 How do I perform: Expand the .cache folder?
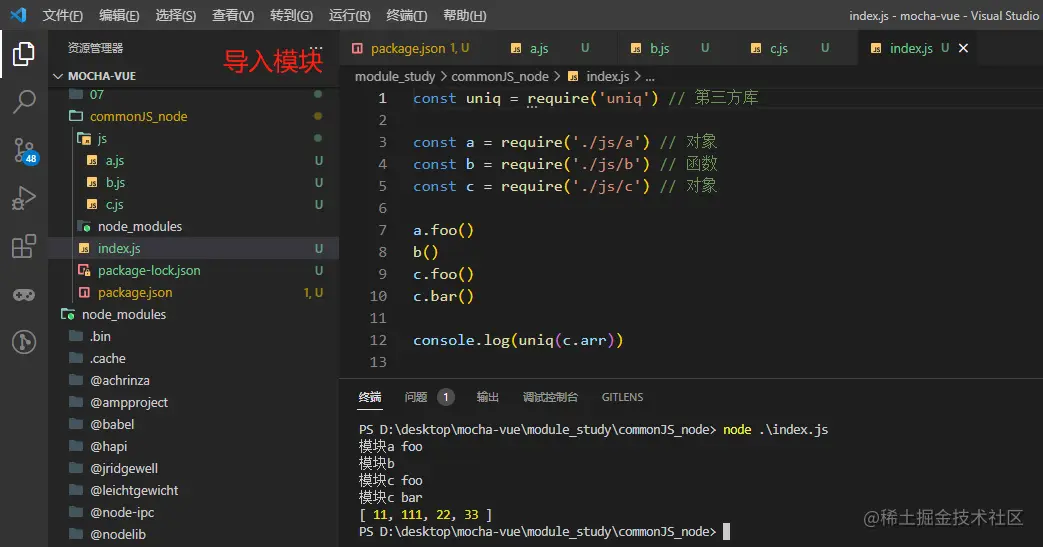pyautogui.click(x=193, y=358)
